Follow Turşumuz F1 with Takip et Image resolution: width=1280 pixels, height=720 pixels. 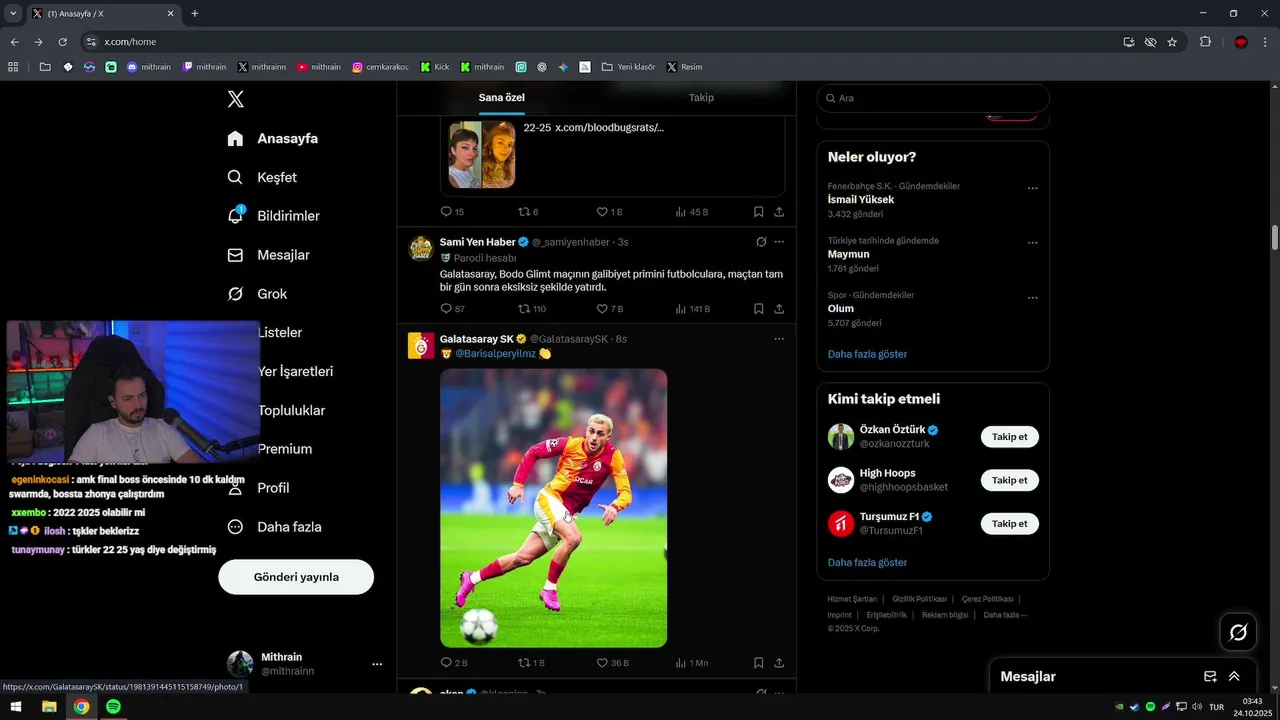(1009, 523)
